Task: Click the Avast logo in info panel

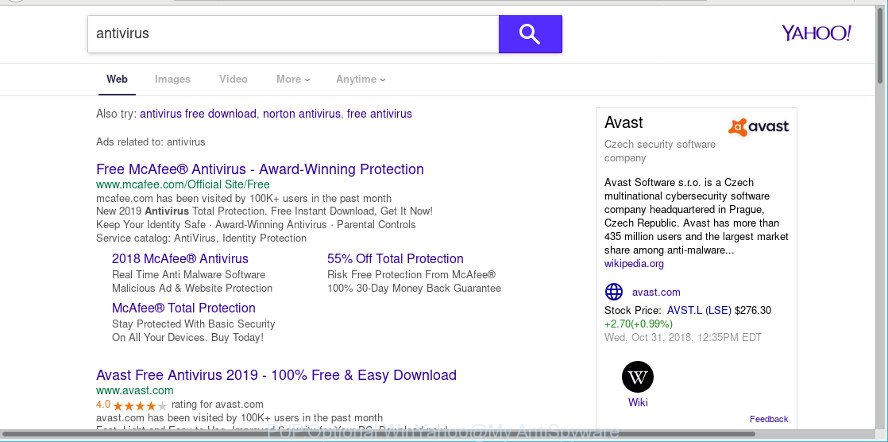Action: pyautogui.click(x=758, y=127)
